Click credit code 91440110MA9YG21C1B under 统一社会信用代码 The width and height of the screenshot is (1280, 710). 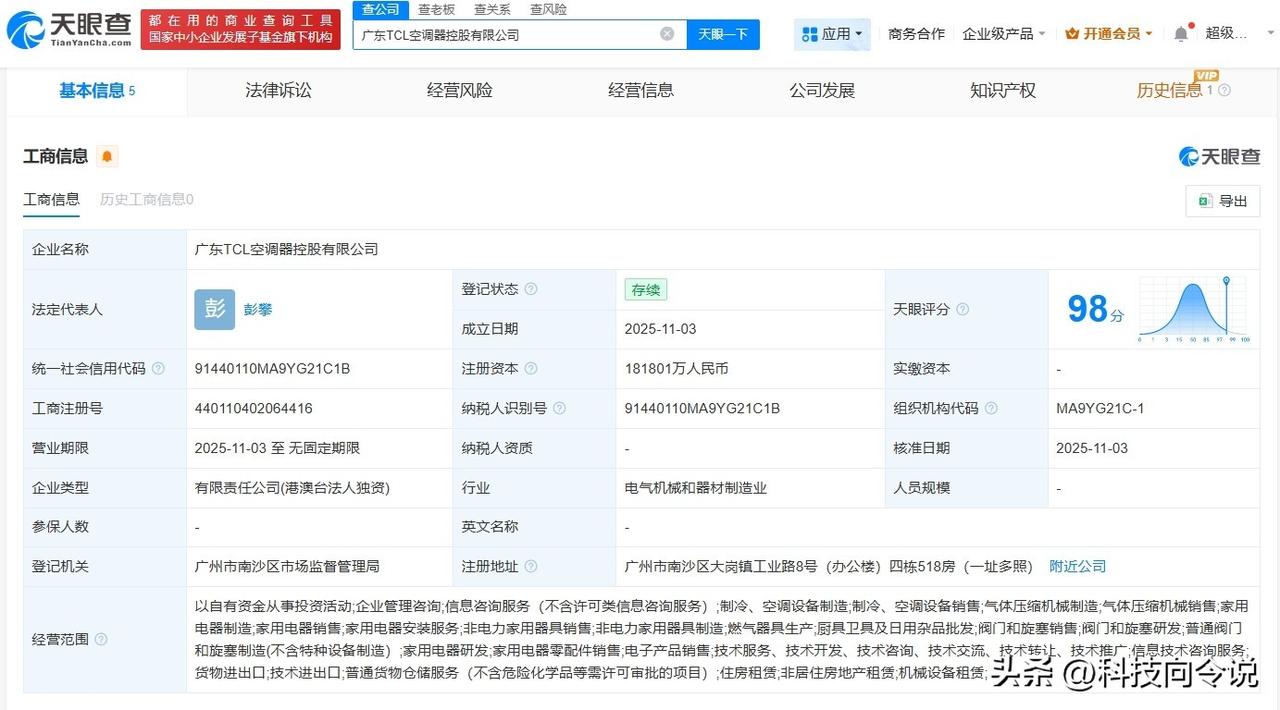[272, 368]
